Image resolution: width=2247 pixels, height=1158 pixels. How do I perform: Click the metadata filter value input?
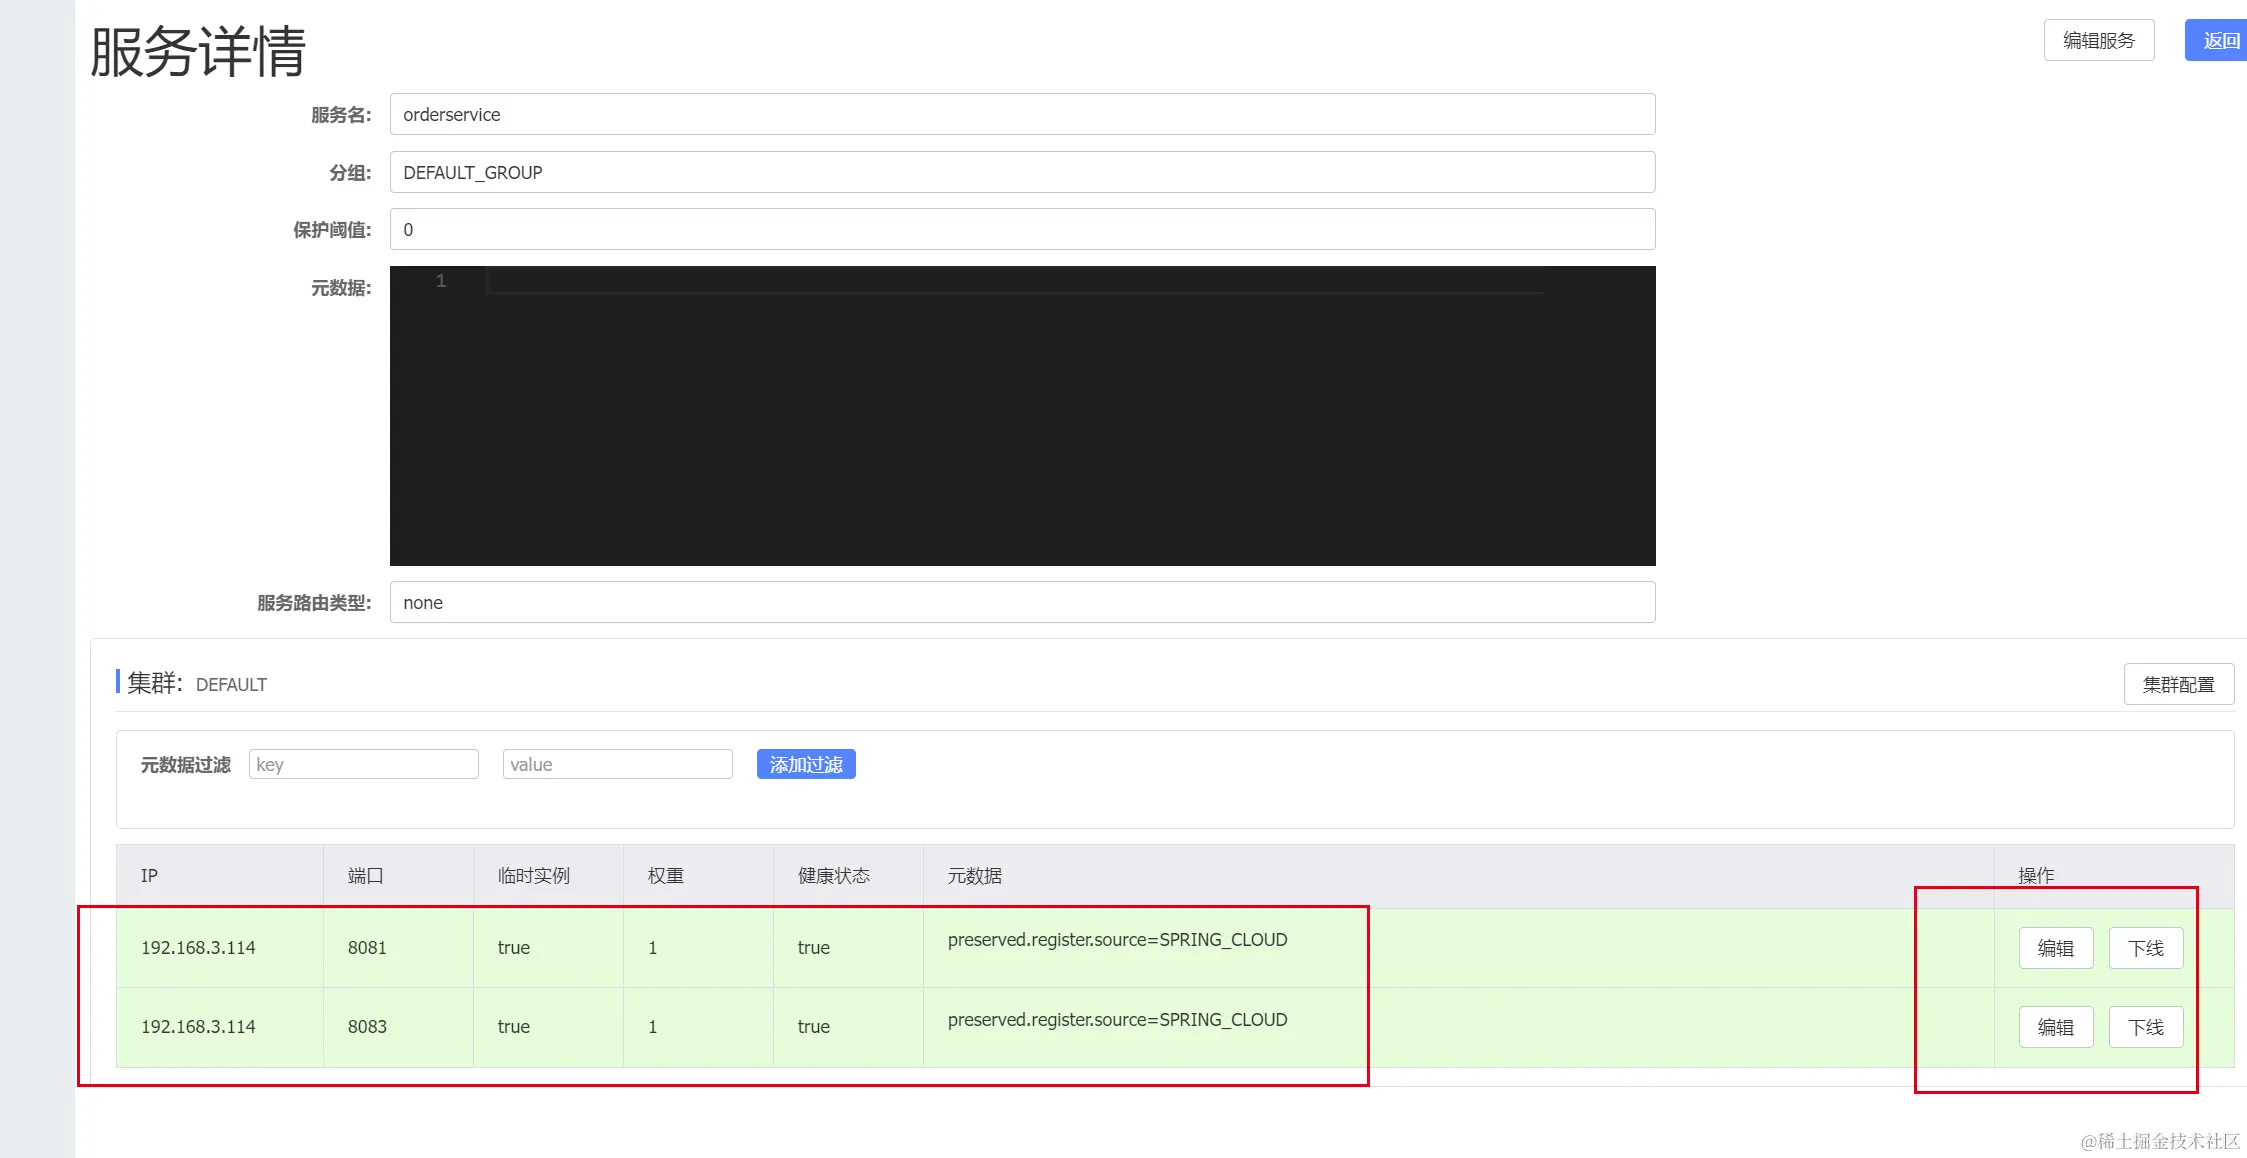tap(617, 765)
